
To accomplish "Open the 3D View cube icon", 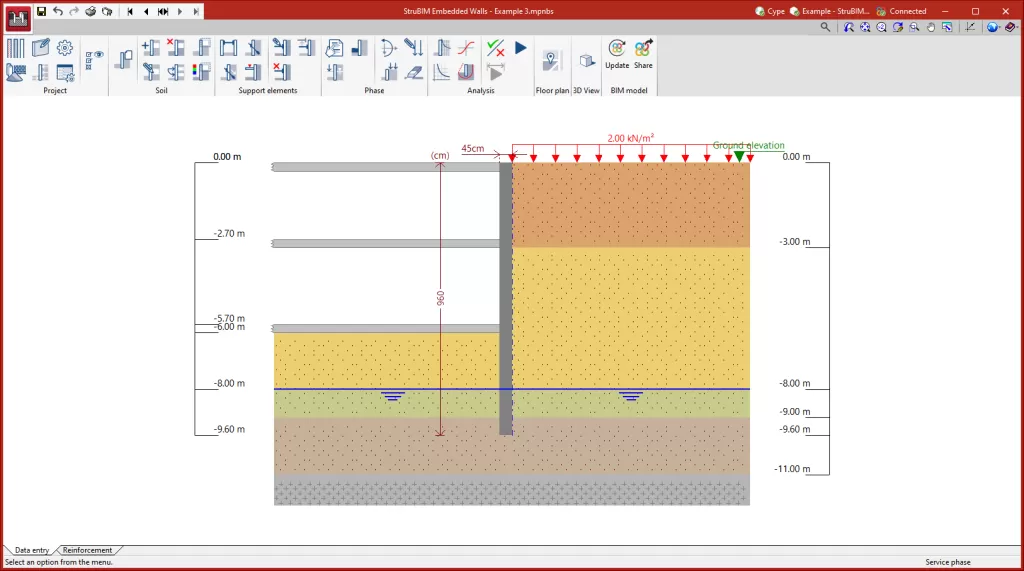I will 587,61.
